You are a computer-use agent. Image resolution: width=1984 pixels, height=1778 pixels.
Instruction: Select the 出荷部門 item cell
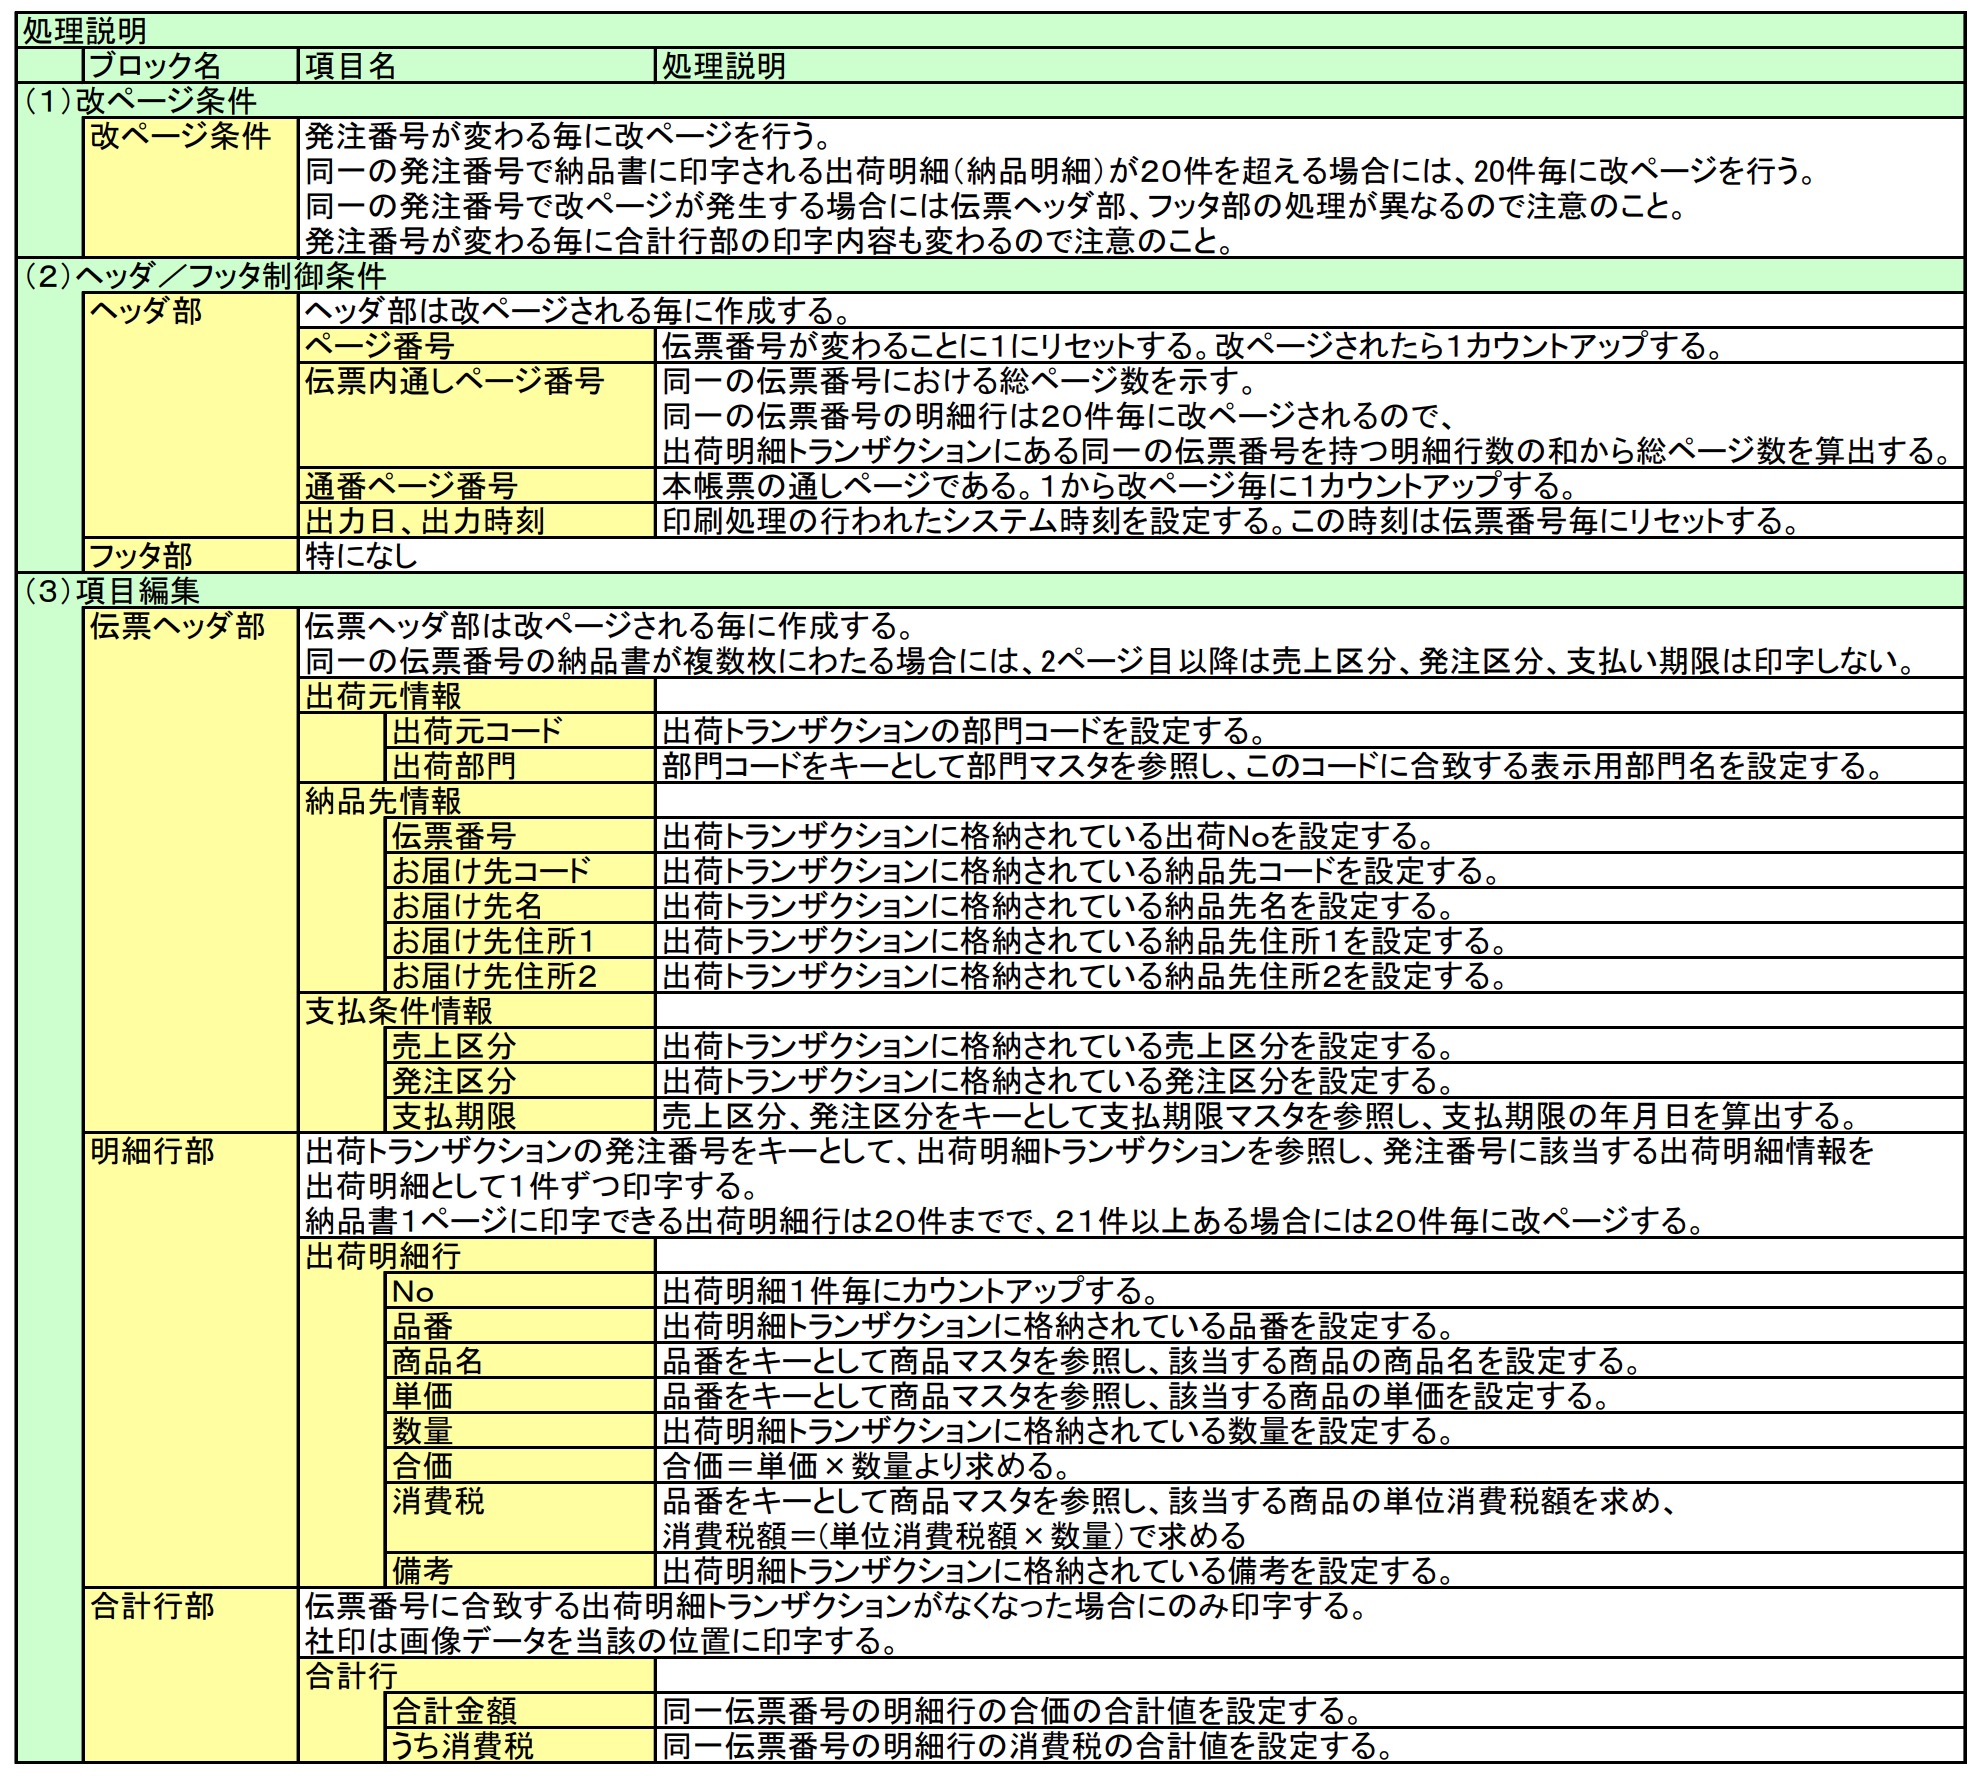point(520,766)
